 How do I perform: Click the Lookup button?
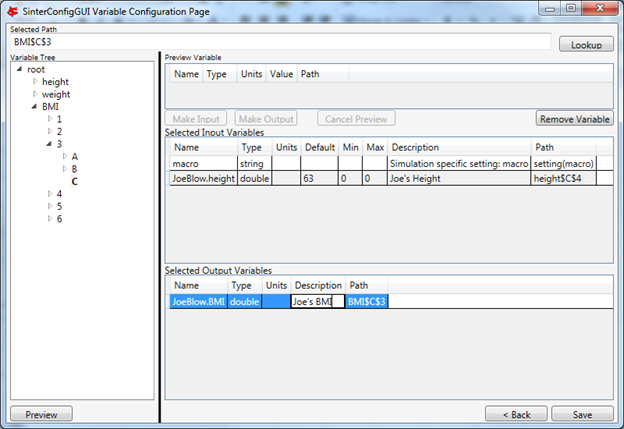pyautogui.click(x=585, y=45)
